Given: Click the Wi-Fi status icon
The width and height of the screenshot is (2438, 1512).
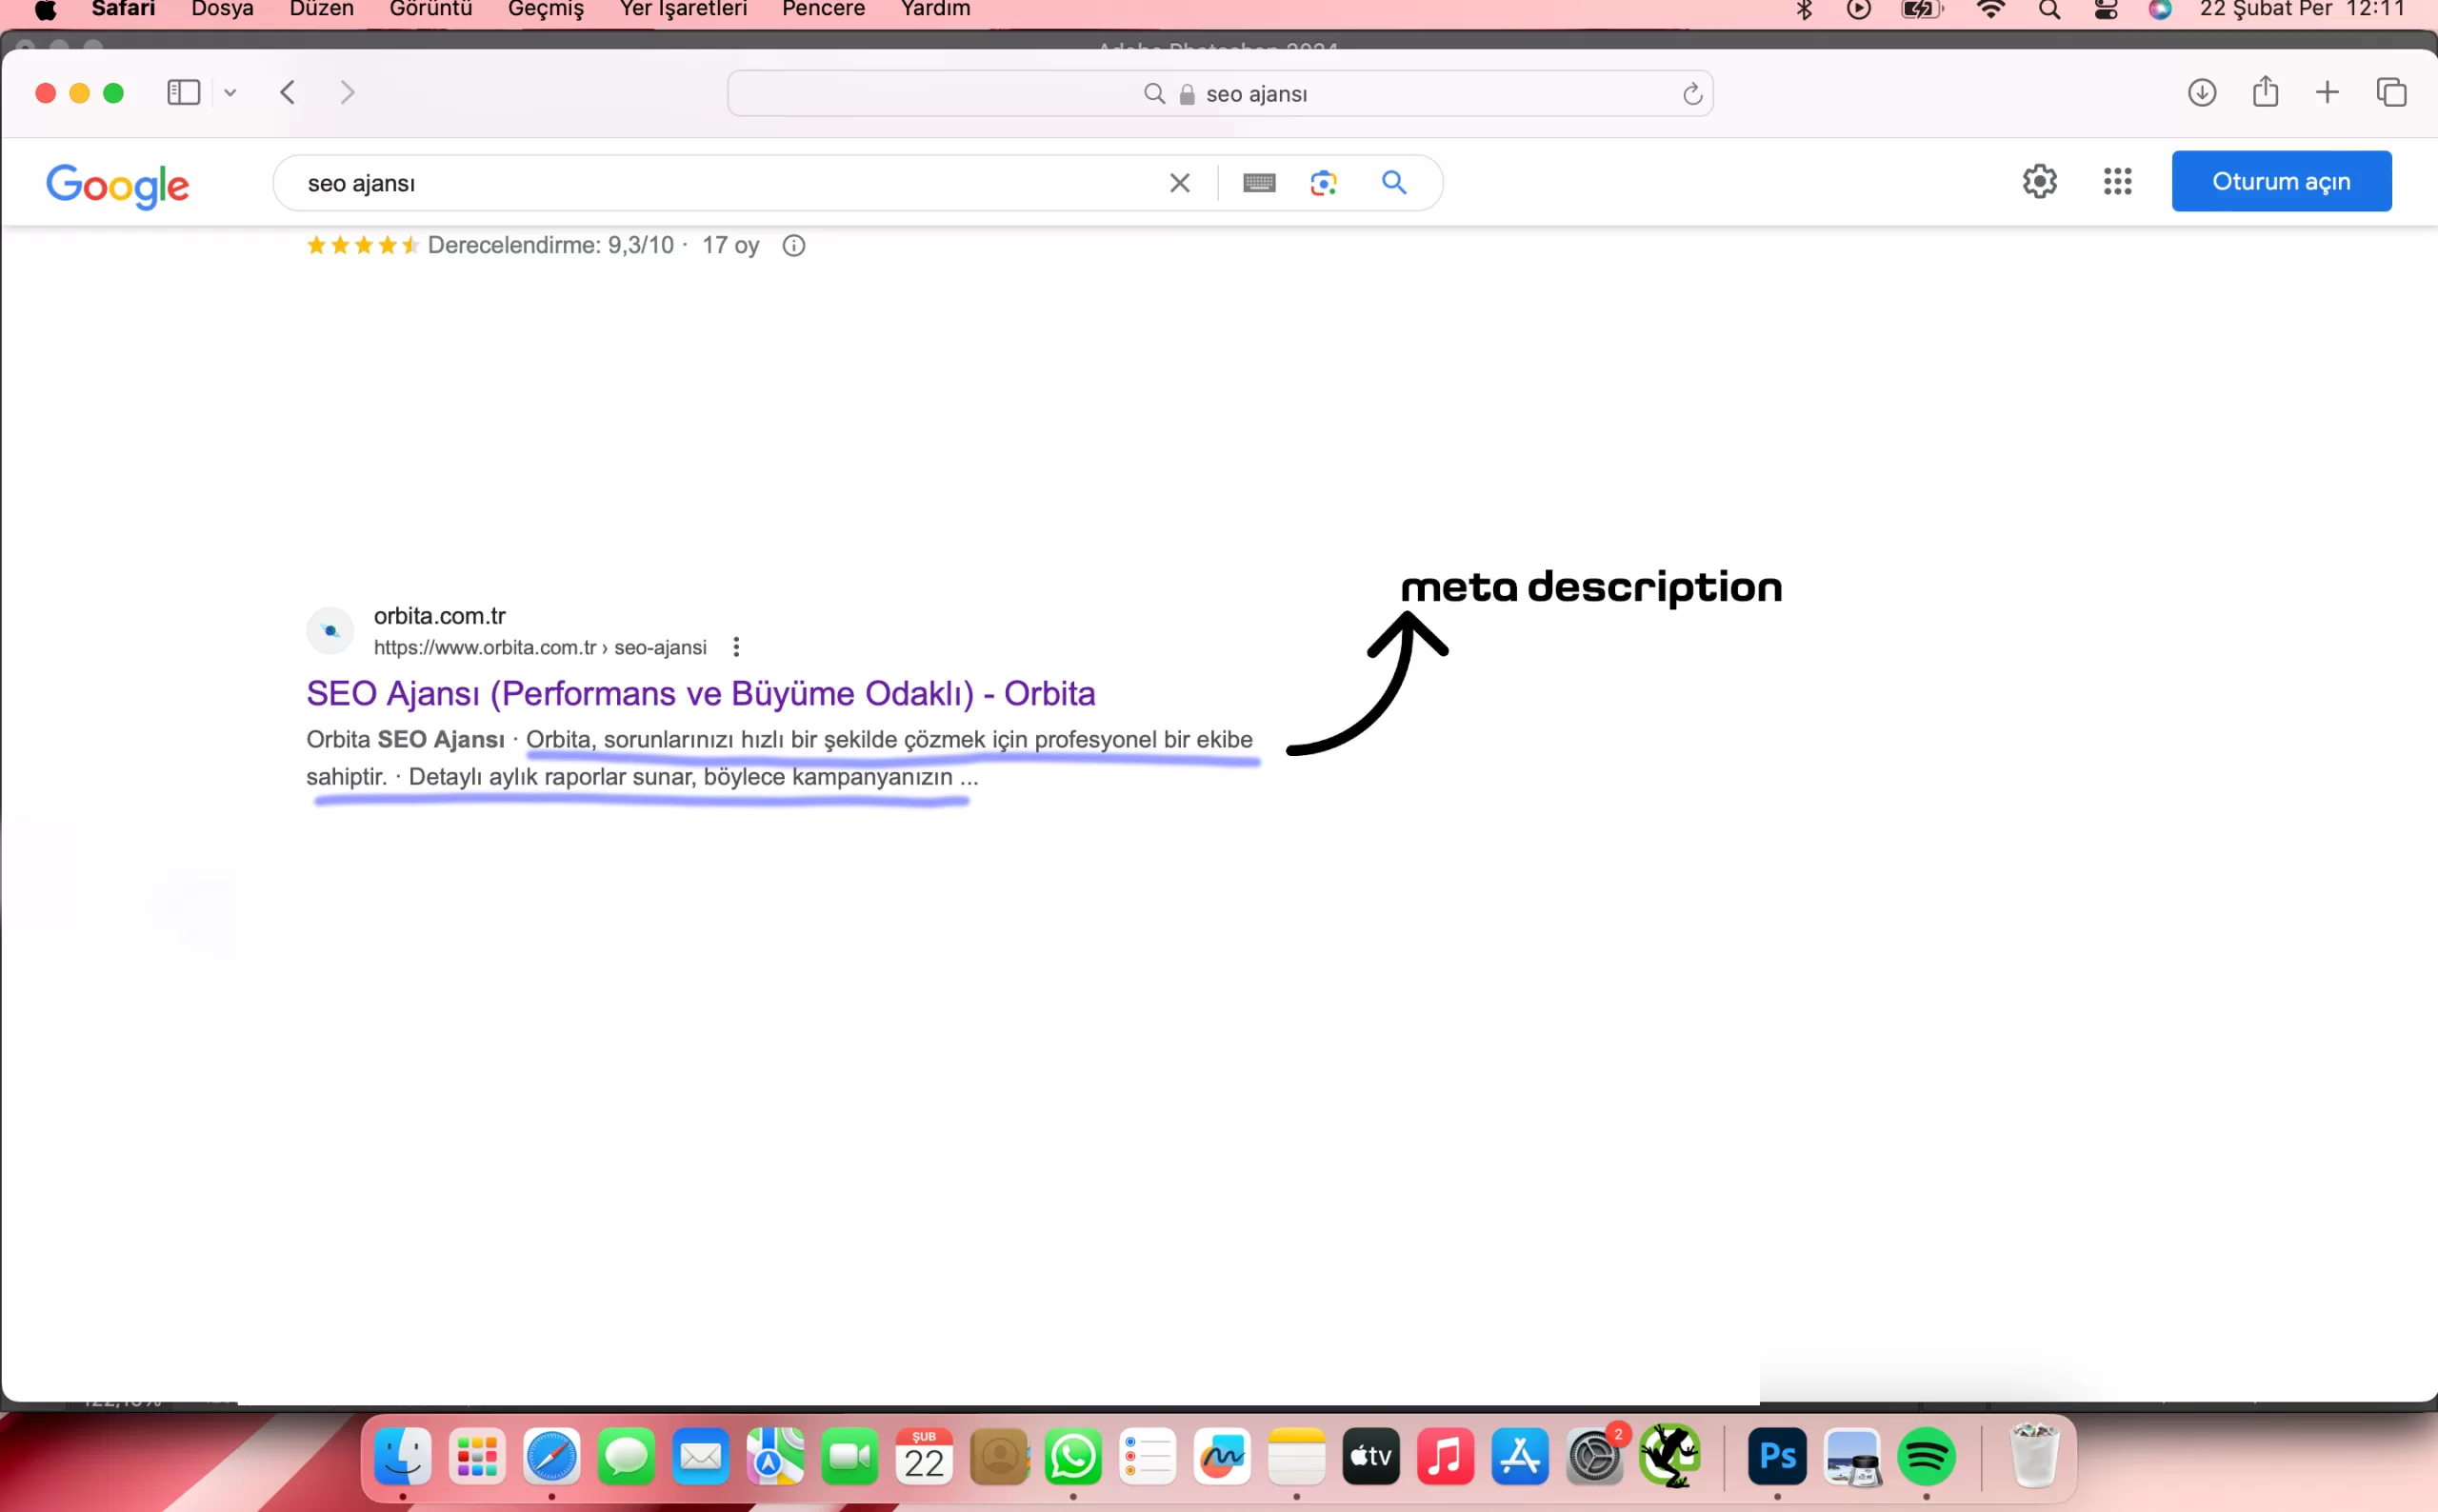Looking at the screenshot, I should [1991, 10].
